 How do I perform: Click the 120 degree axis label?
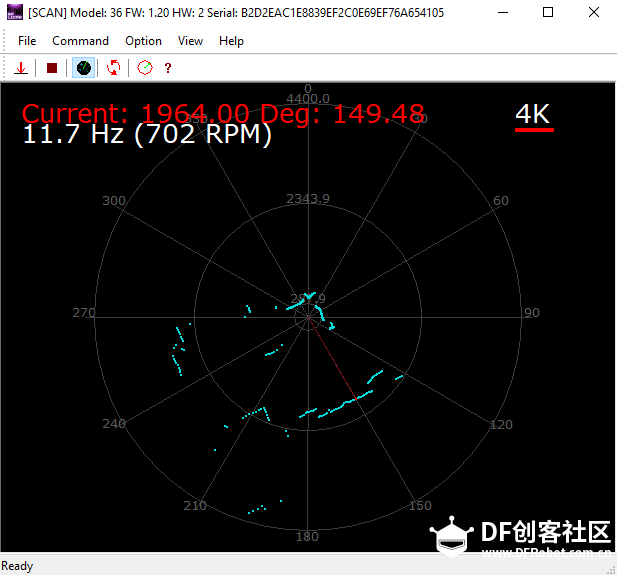(x=501, y=425)
